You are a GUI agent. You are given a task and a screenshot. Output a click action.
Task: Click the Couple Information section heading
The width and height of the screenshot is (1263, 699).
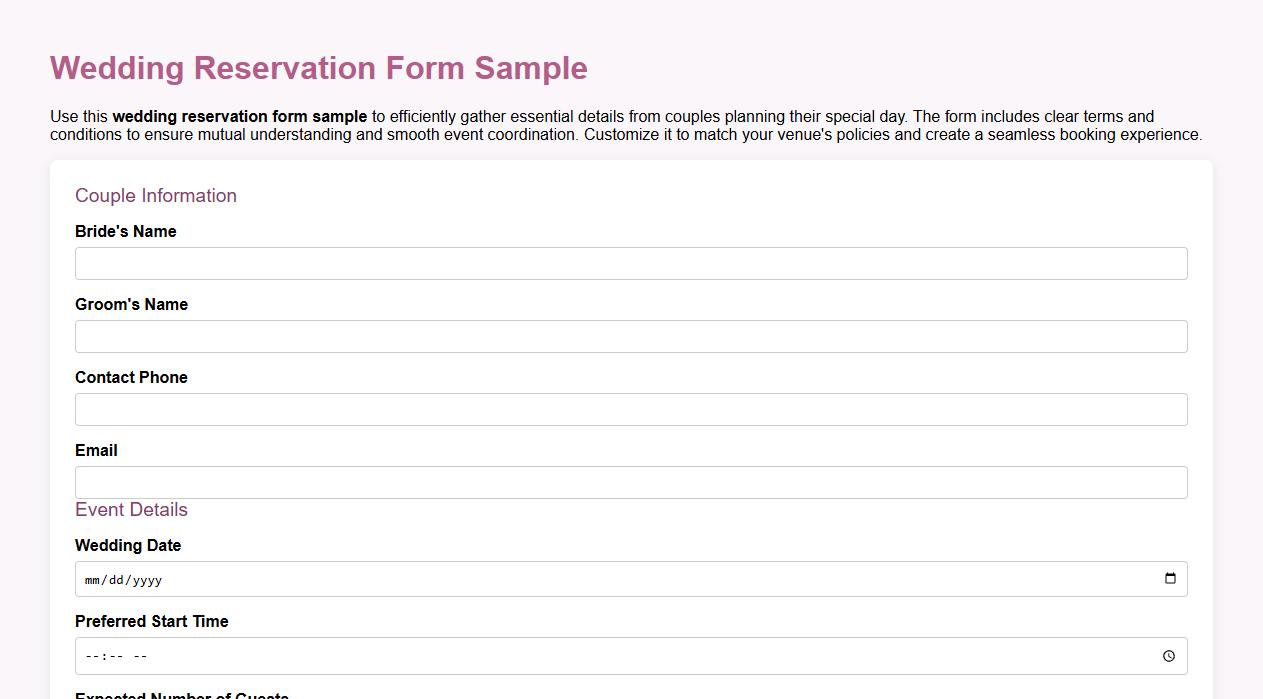click(156, 196)
